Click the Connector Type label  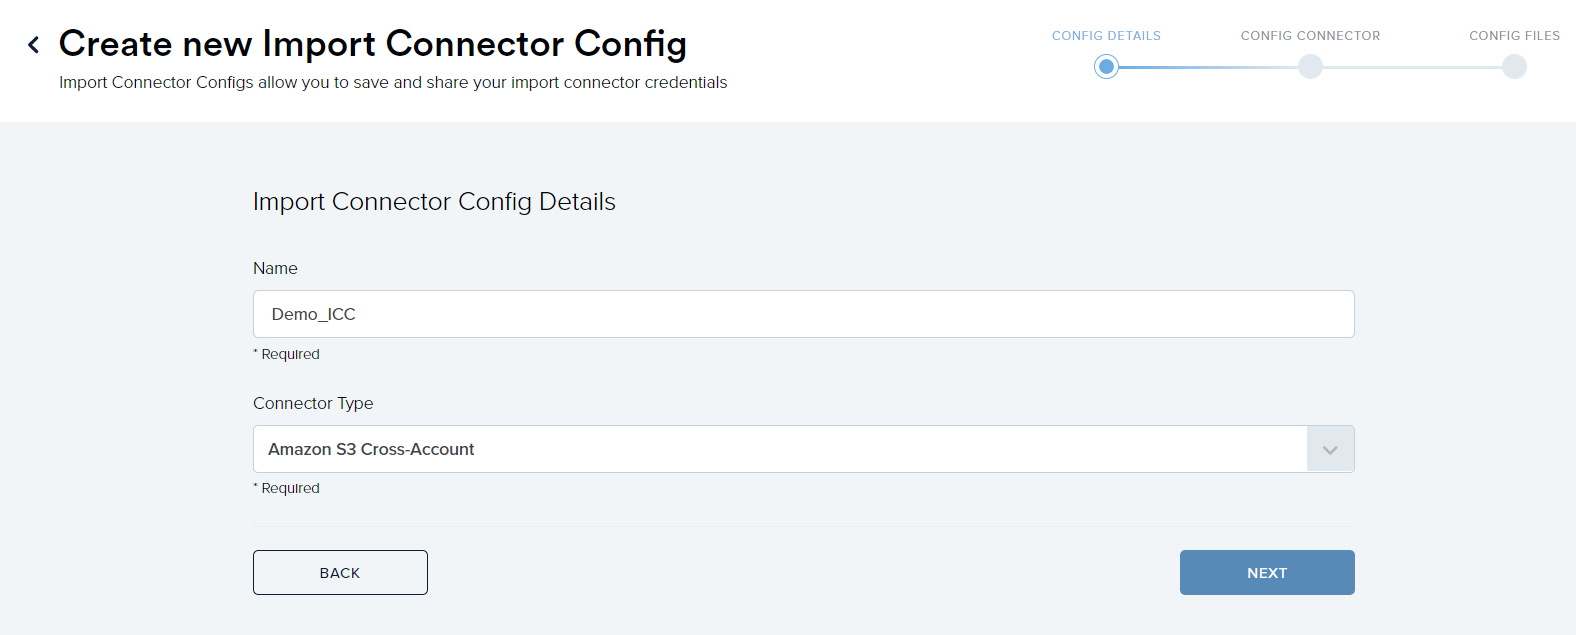[x=313, y=403]
